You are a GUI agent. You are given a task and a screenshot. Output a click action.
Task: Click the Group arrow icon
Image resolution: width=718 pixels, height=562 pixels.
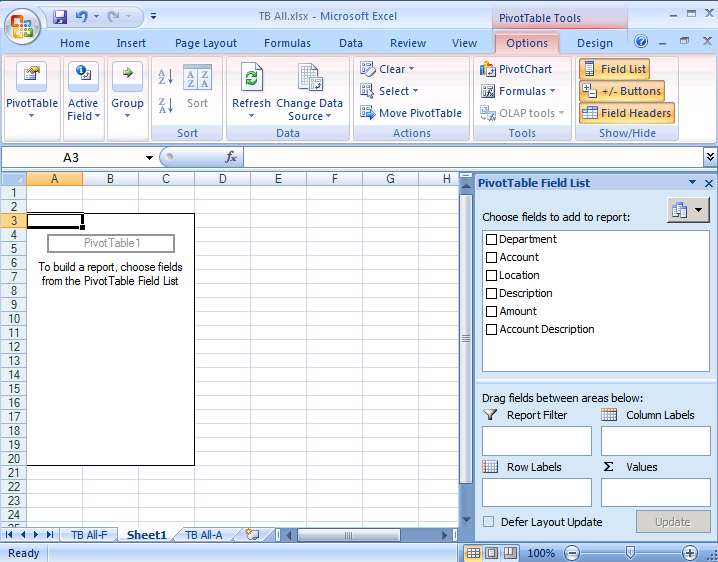click(x=127, y=76)
